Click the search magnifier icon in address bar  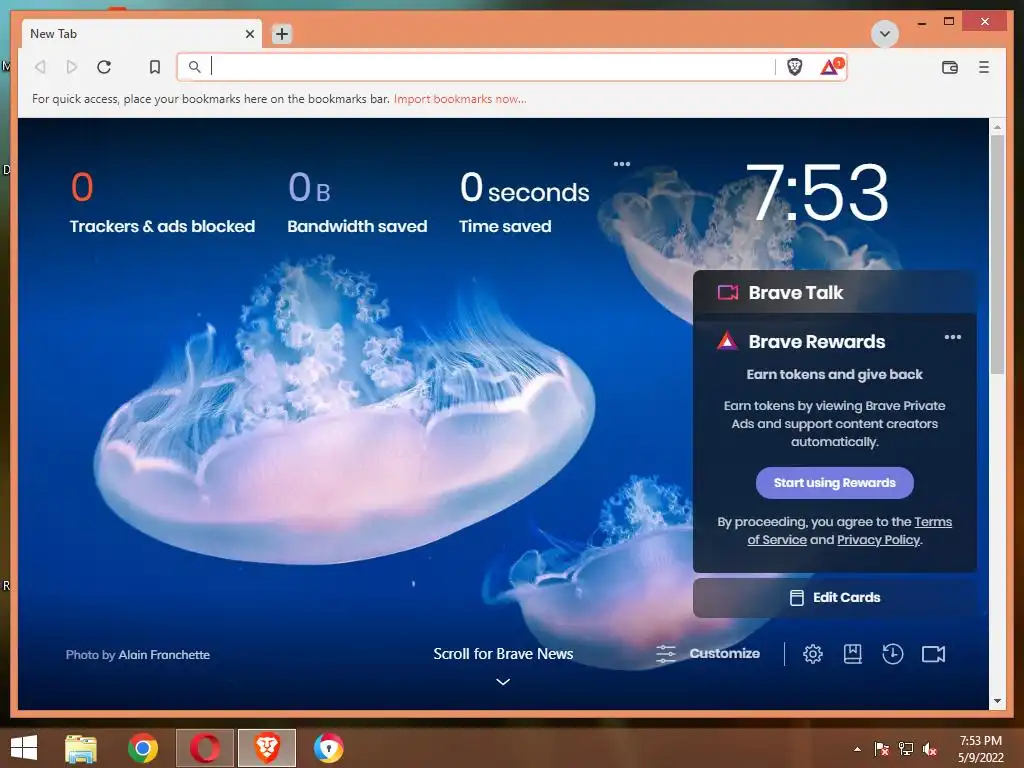tap(194, 67)
